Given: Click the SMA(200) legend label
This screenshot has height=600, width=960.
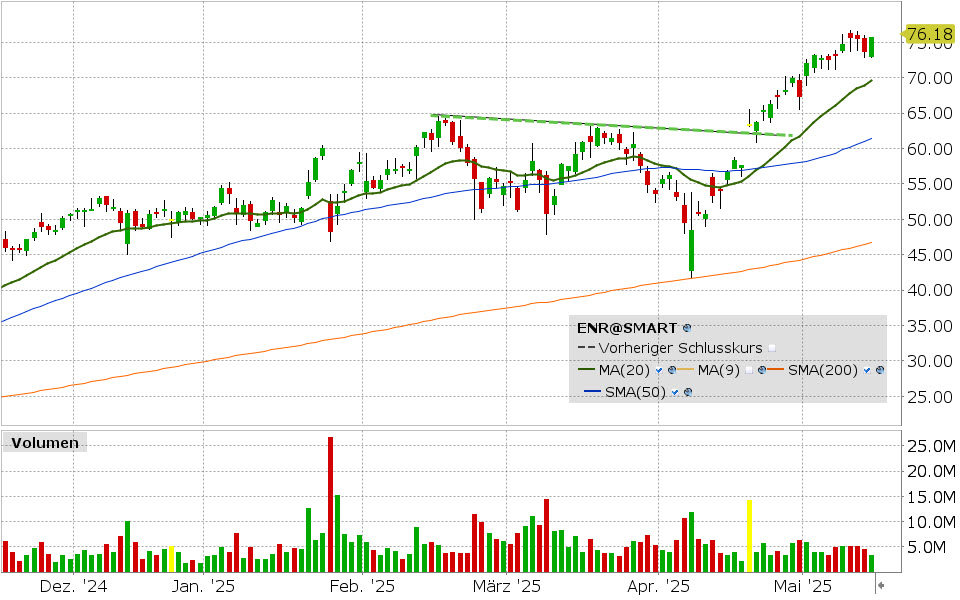Looking at the screenshot, I should pos(823,370).
